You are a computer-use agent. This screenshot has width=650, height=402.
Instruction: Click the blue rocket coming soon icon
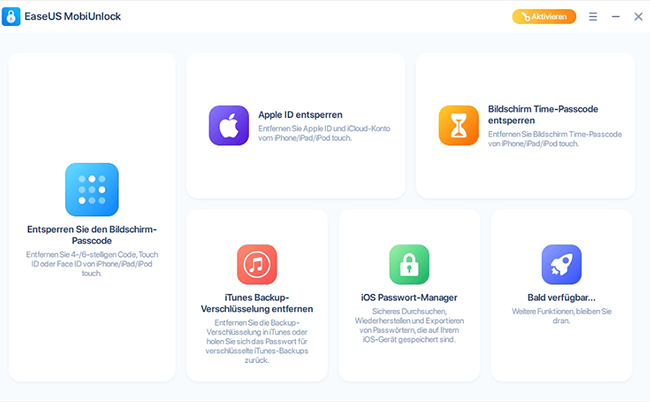click(561, 264)
